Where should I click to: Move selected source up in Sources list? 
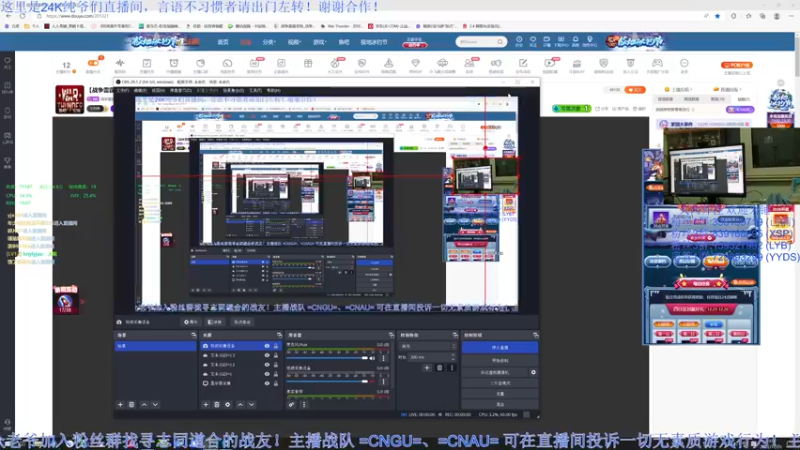click(240, 405)
